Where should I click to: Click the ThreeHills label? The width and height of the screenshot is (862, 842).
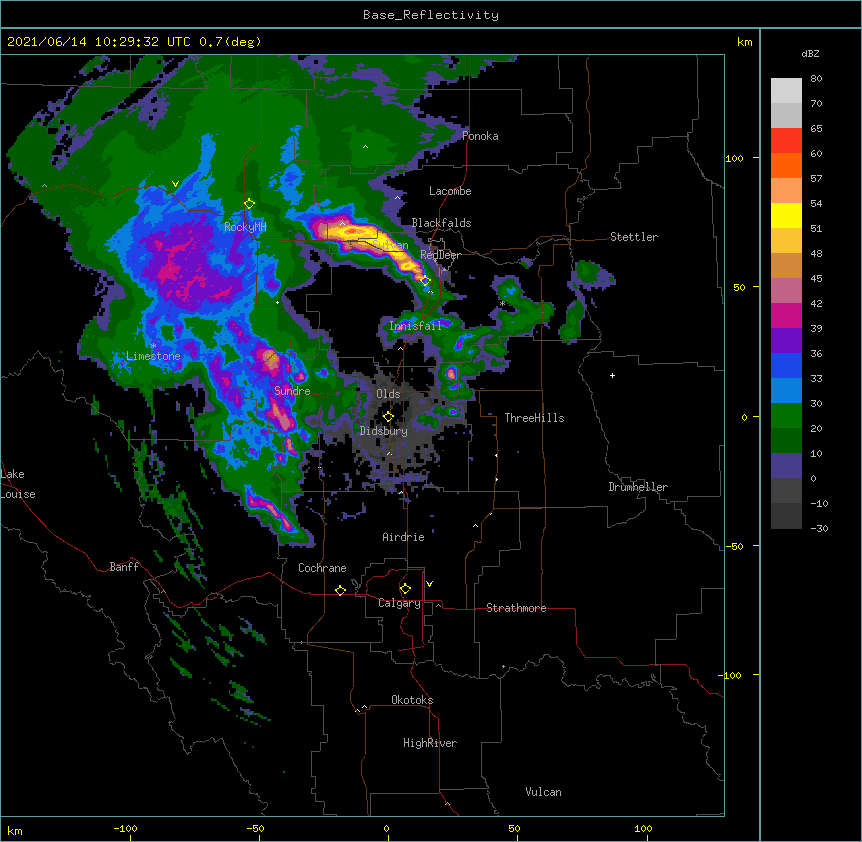click(x=534, y=418)
